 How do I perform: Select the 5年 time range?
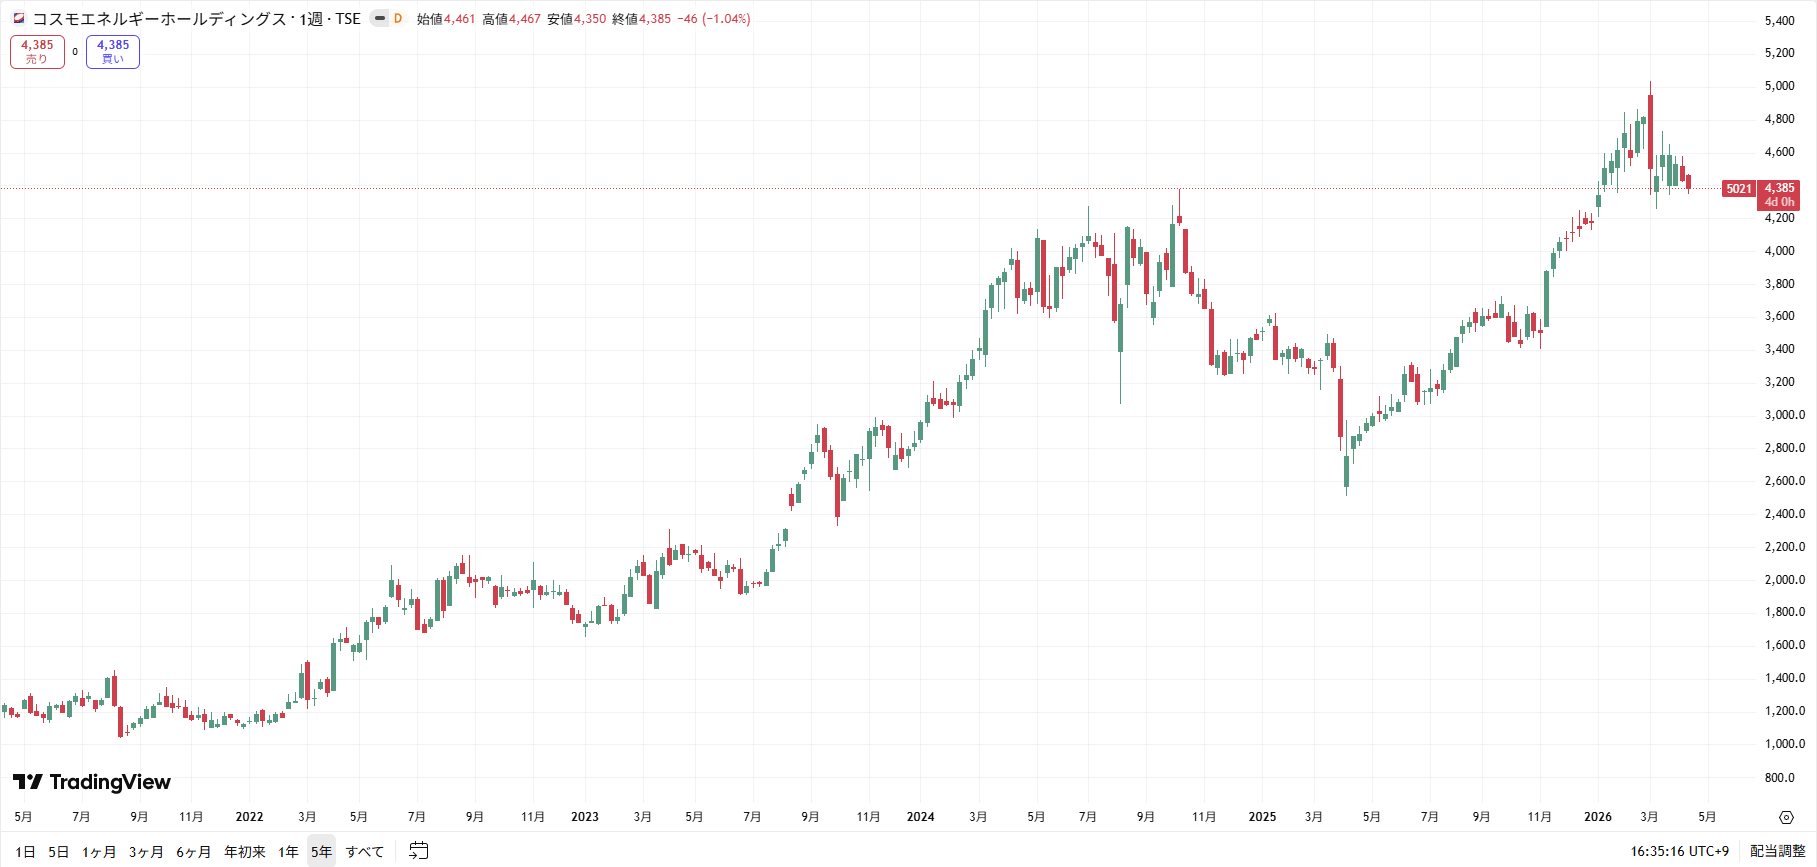pos(321,852)
